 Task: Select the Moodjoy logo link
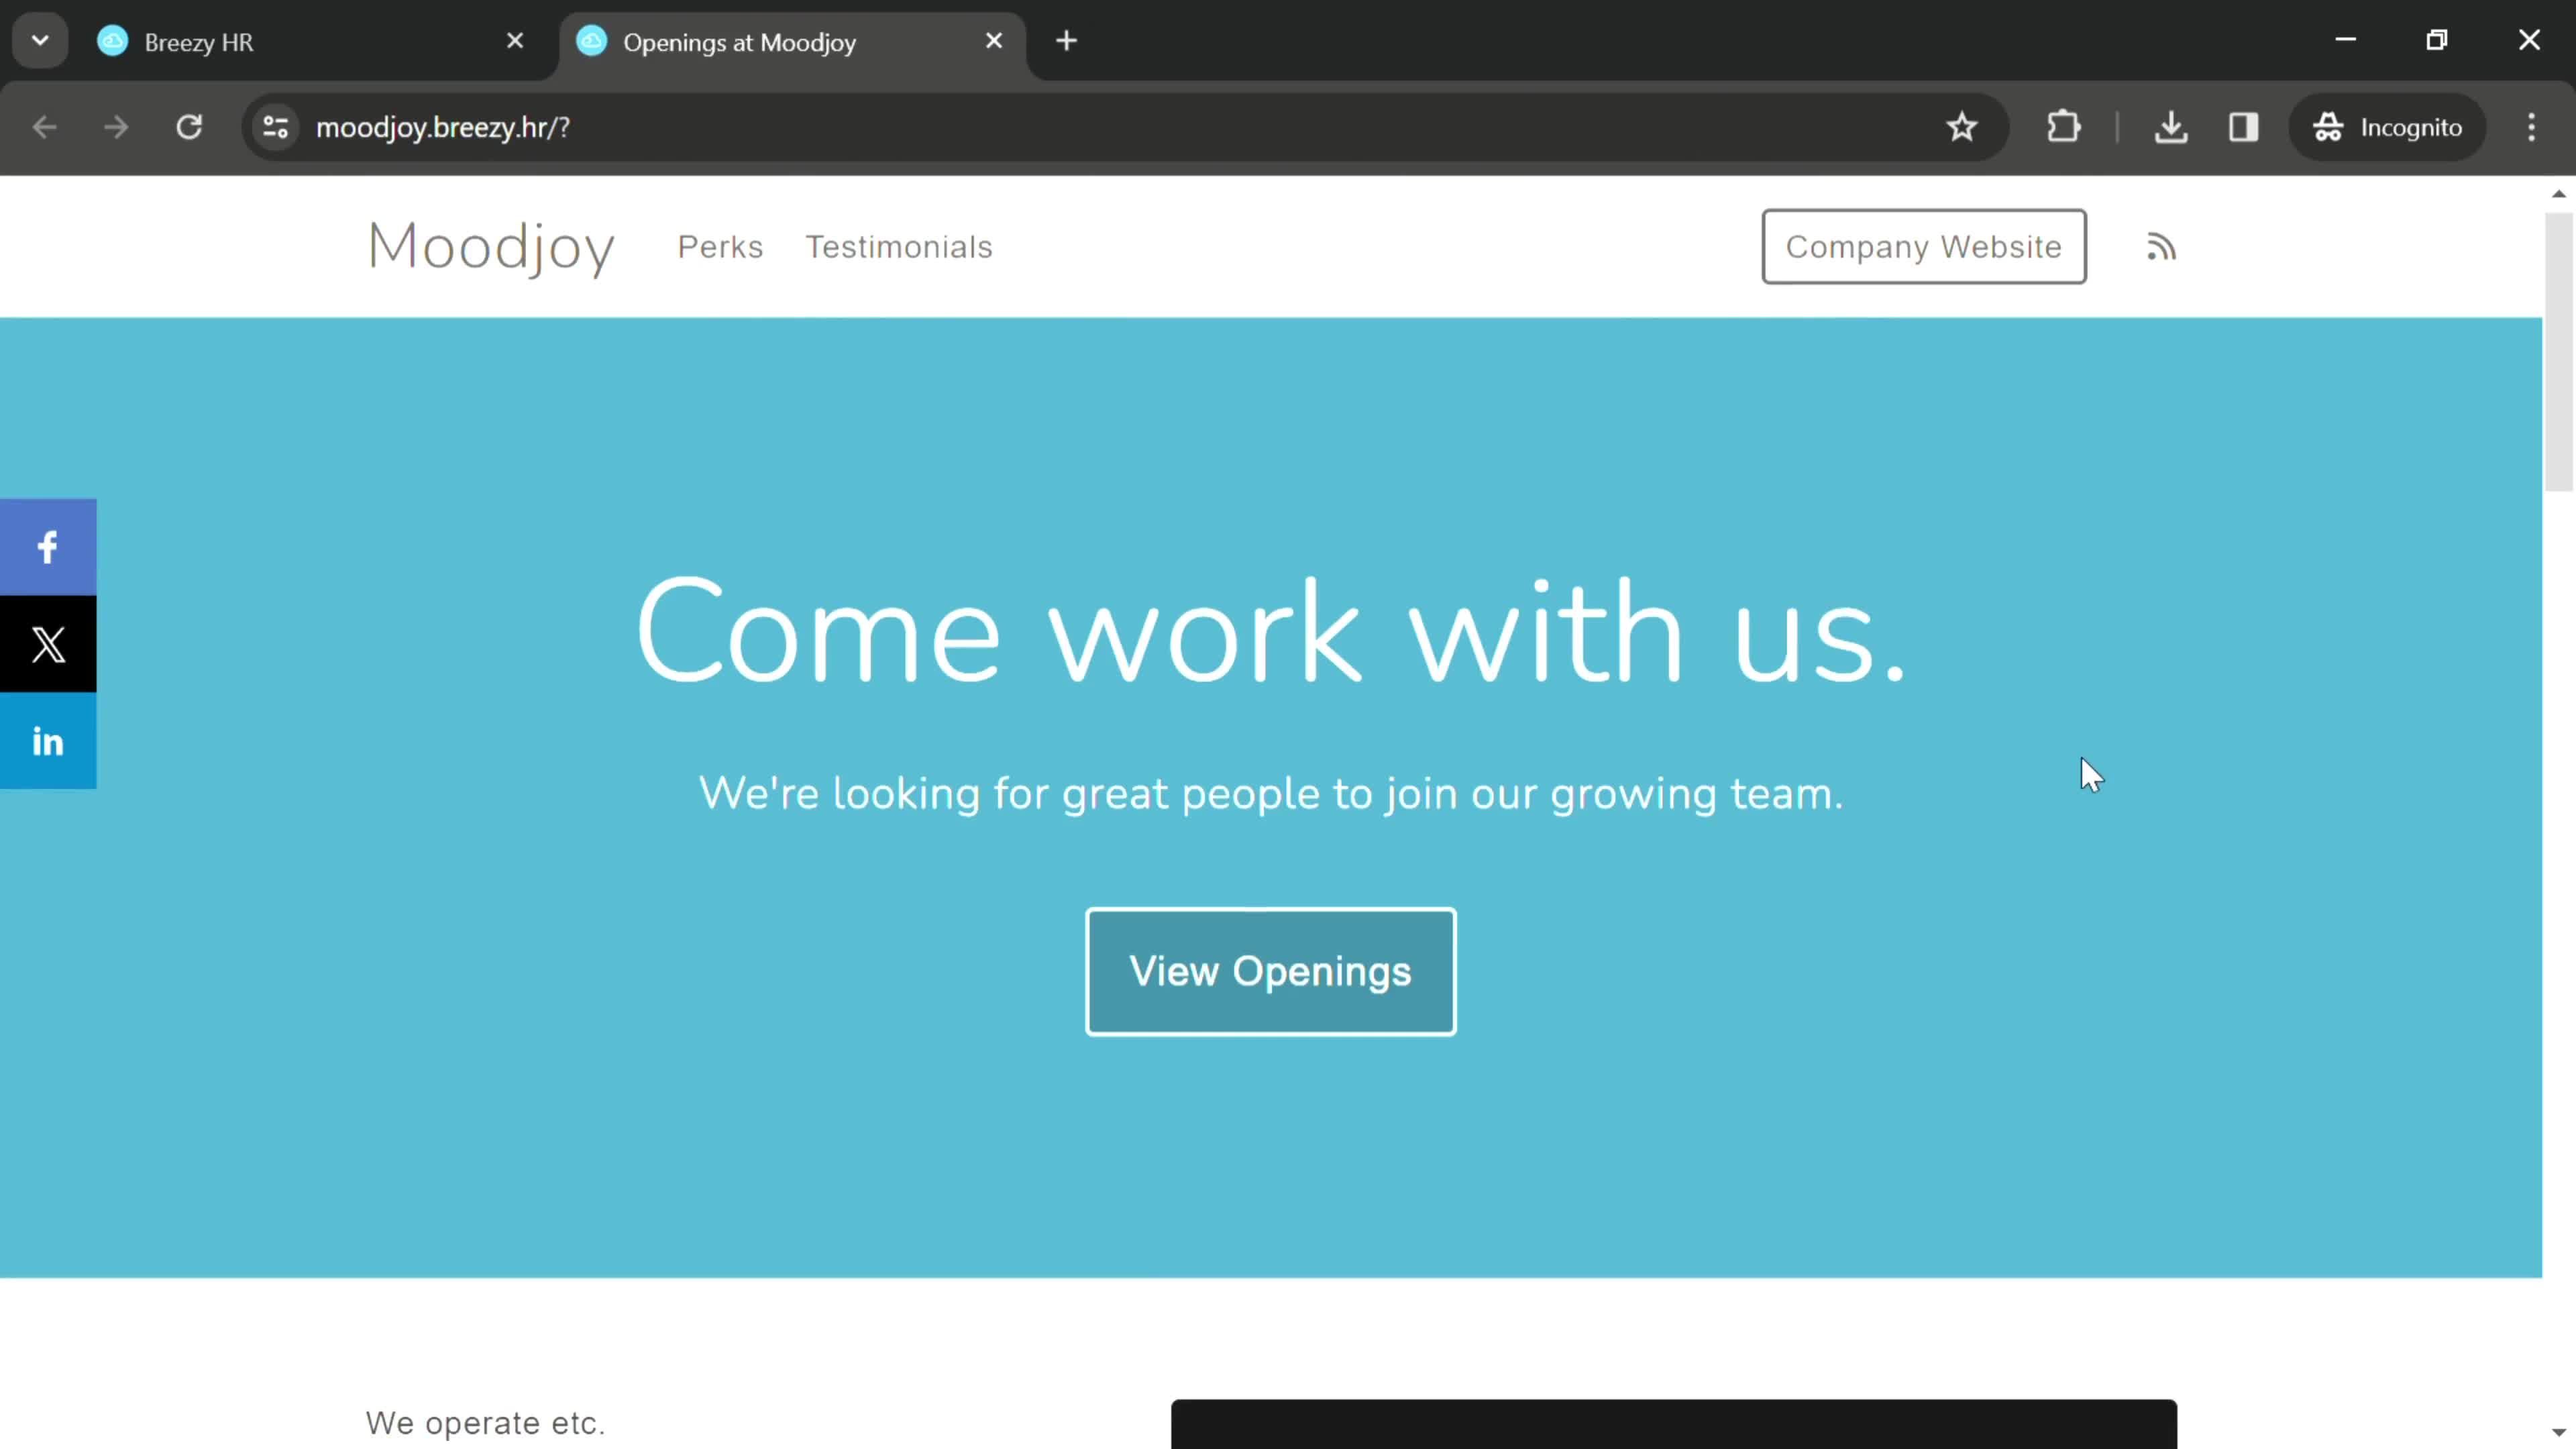coord(492,246)
